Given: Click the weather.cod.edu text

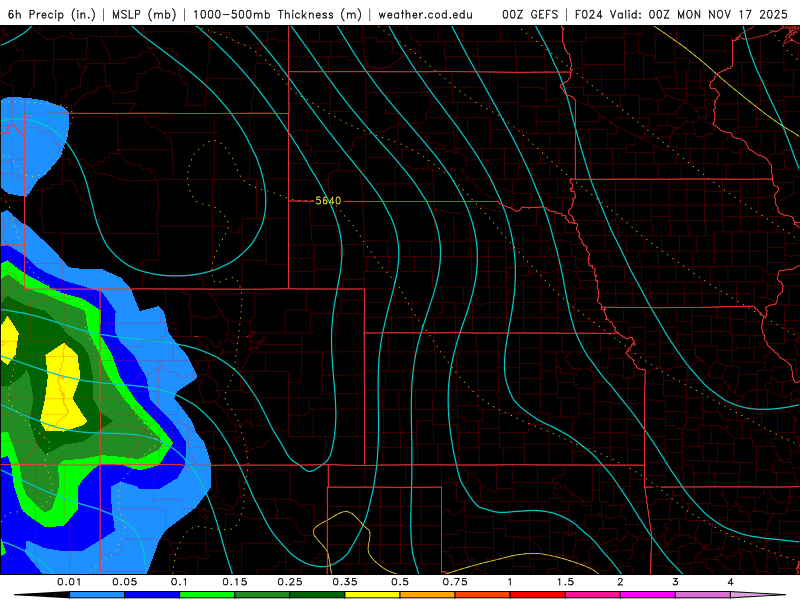Looking at the screenshot, I should (x=426, y=14).
